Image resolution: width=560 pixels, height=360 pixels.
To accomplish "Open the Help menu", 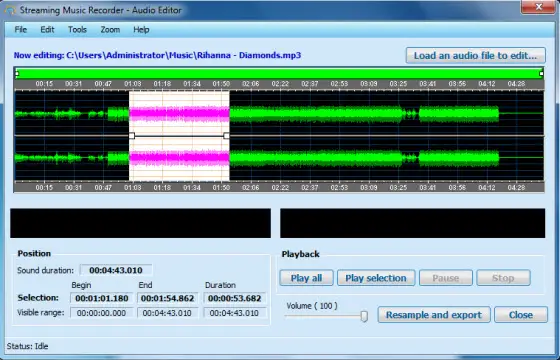I will click(141, 30).
